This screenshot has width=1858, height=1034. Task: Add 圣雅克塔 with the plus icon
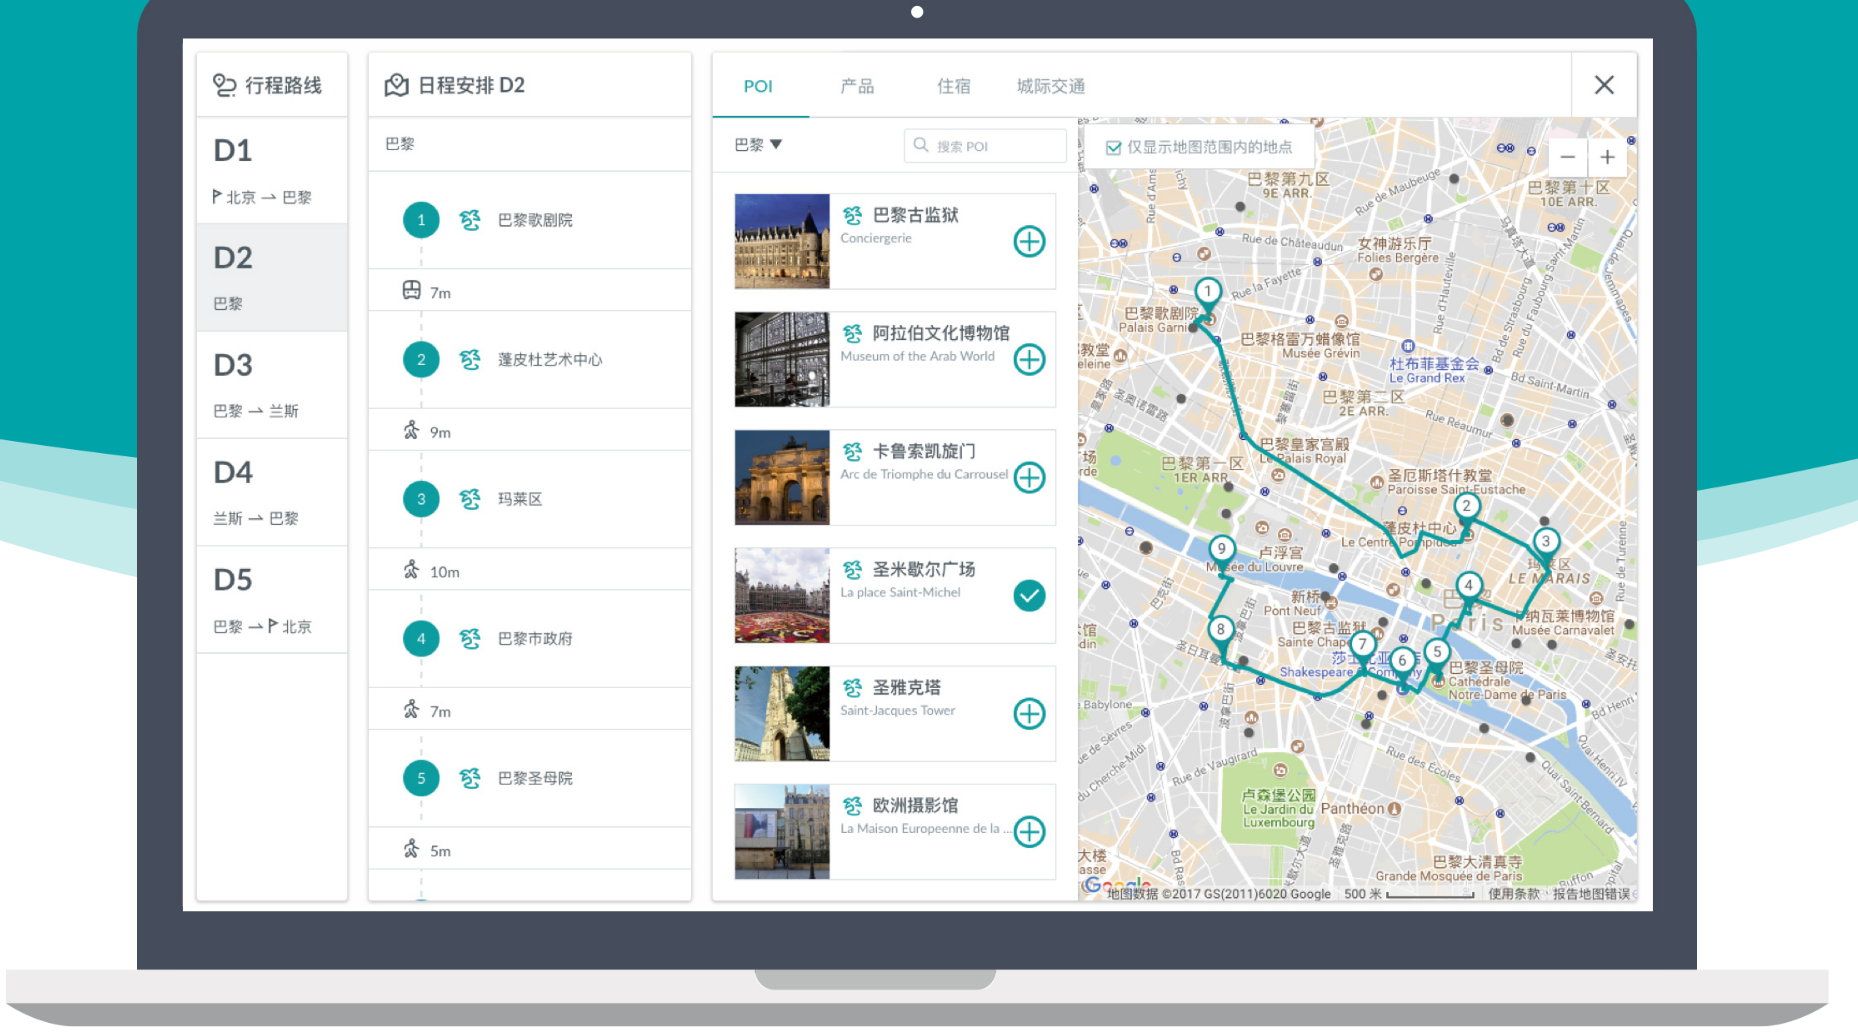pyautogui.click(x=1029, y=713)
